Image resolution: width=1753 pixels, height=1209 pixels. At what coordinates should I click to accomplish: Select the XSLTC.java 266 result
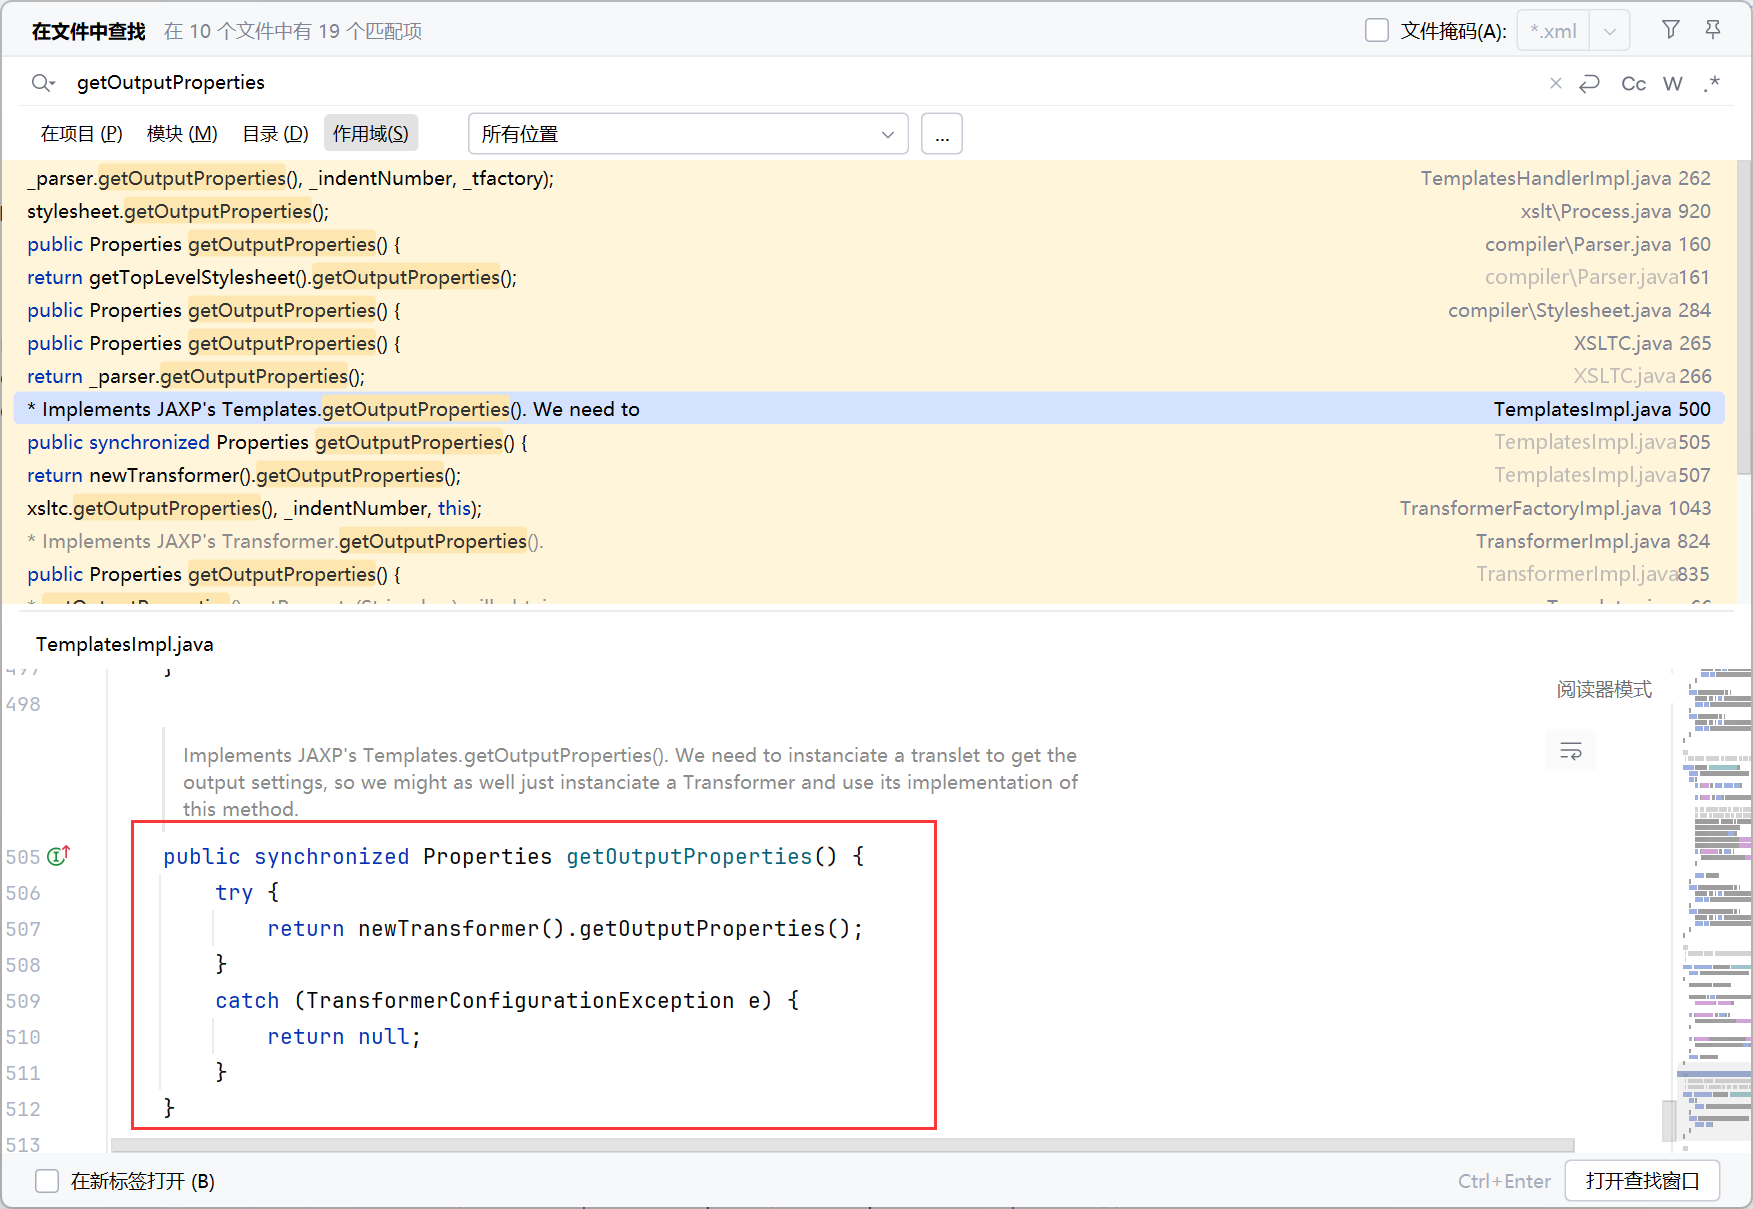(x=868, y=377)
